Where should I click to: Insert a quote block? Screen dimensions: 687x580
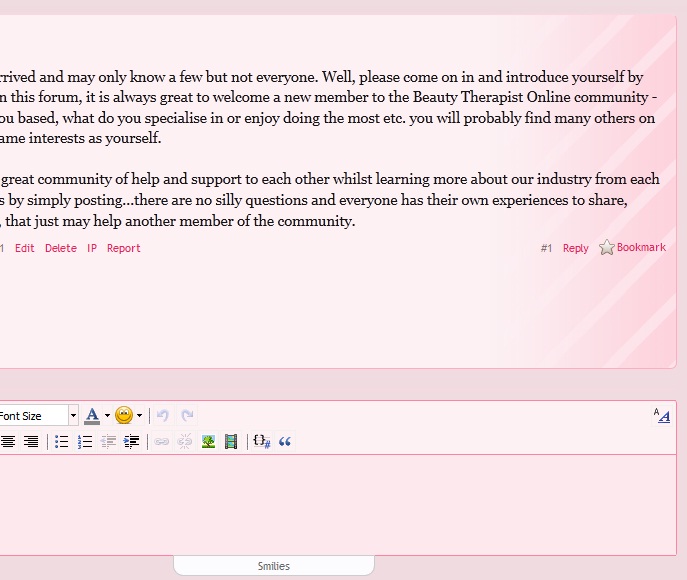tap(285, 442)
